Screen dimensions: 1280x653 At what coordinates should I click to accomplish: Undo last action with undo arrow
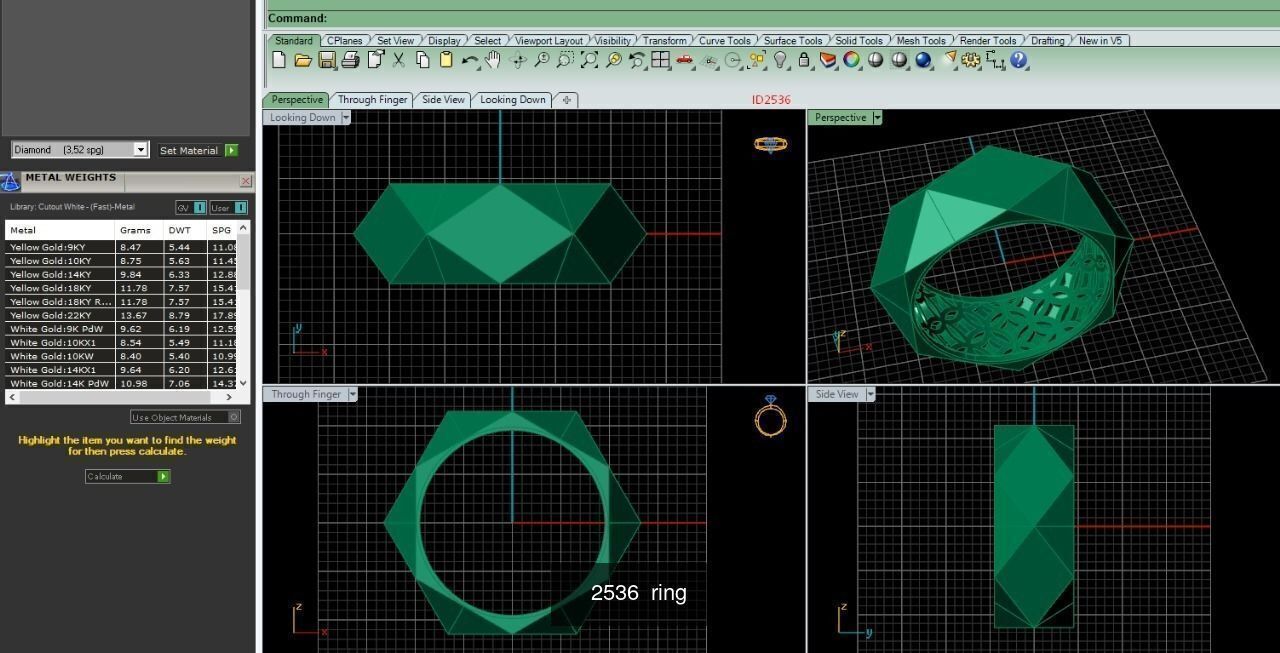click(470, 60)
